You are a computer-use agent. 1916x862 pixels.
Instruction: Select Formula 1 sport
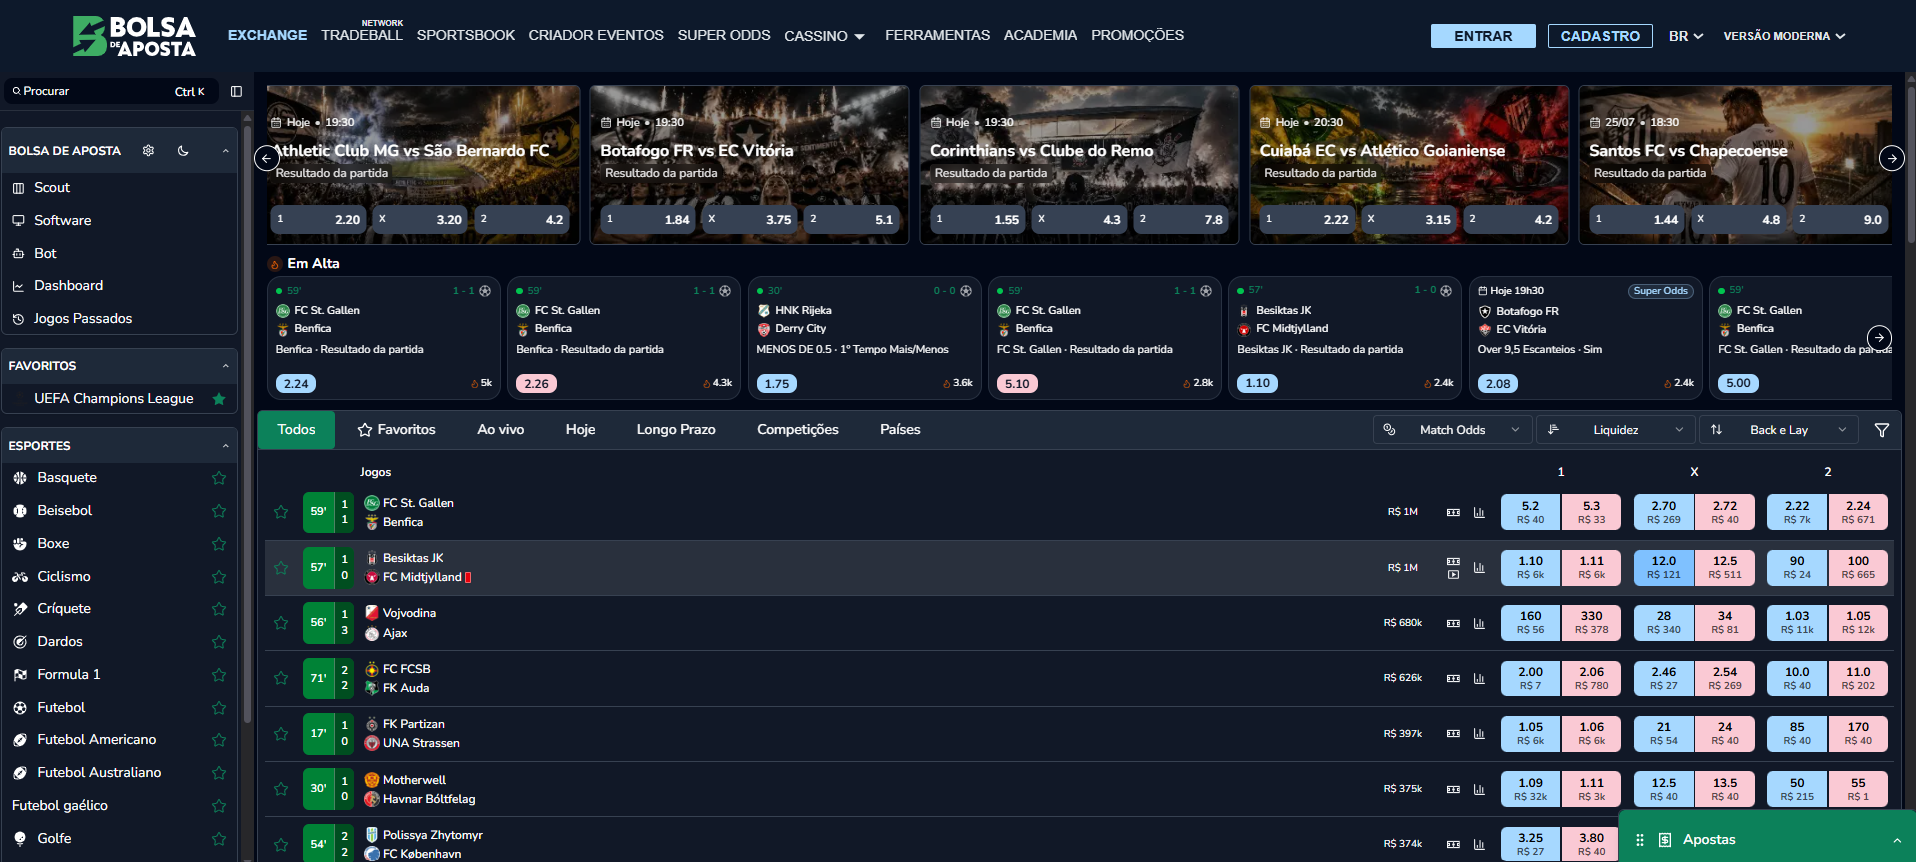pyautogui.click(x=68, y=675)
